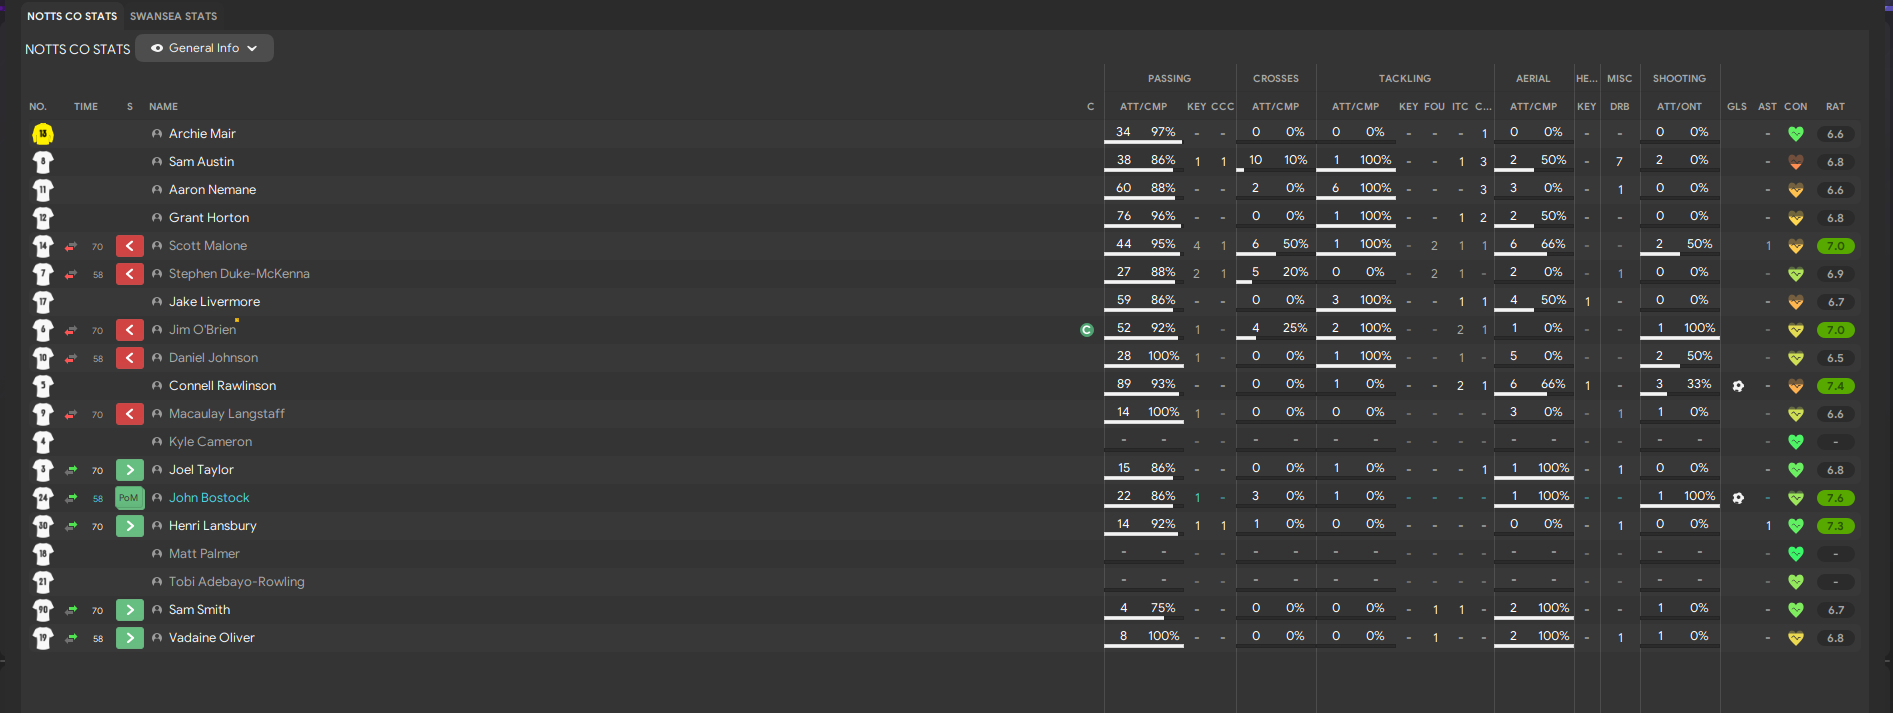Click Archie Mair's green condition heart
The image size is (1893, 713).
pyautogui.click(x=1796, y=134)
